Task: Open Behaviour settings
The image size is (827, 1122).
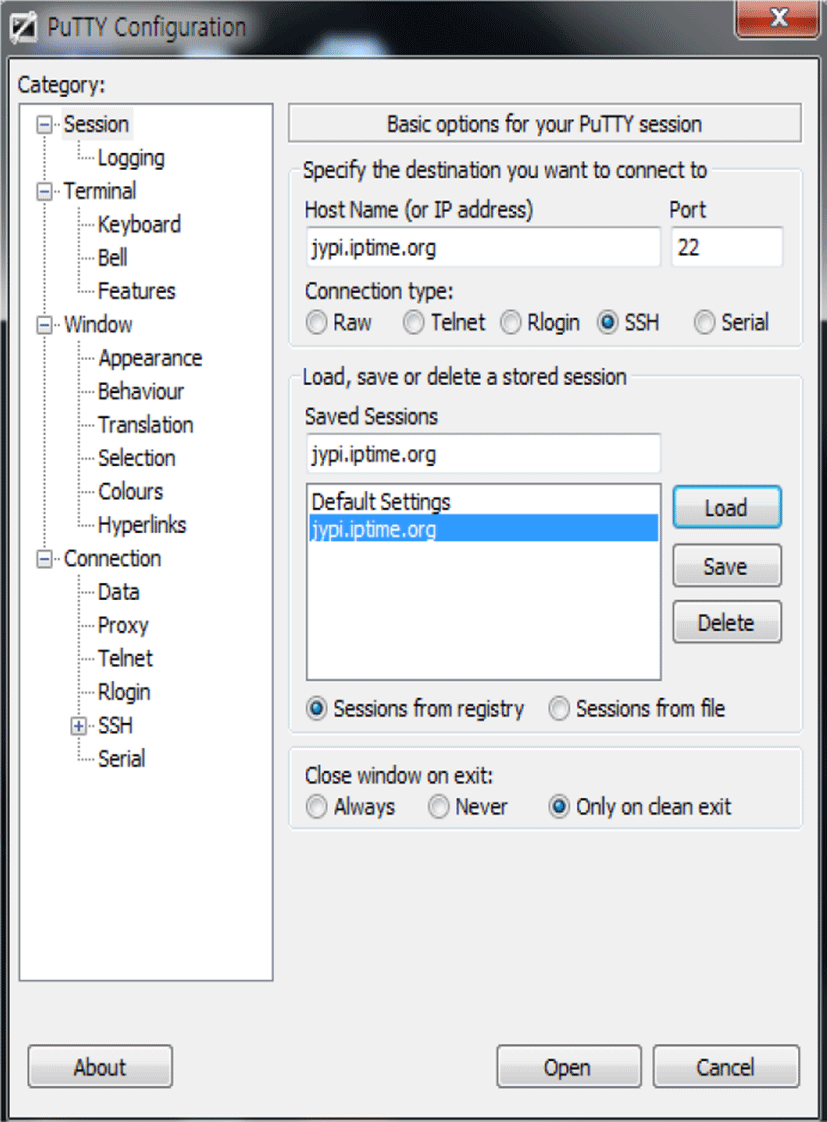Action: [x=141, y=391]
